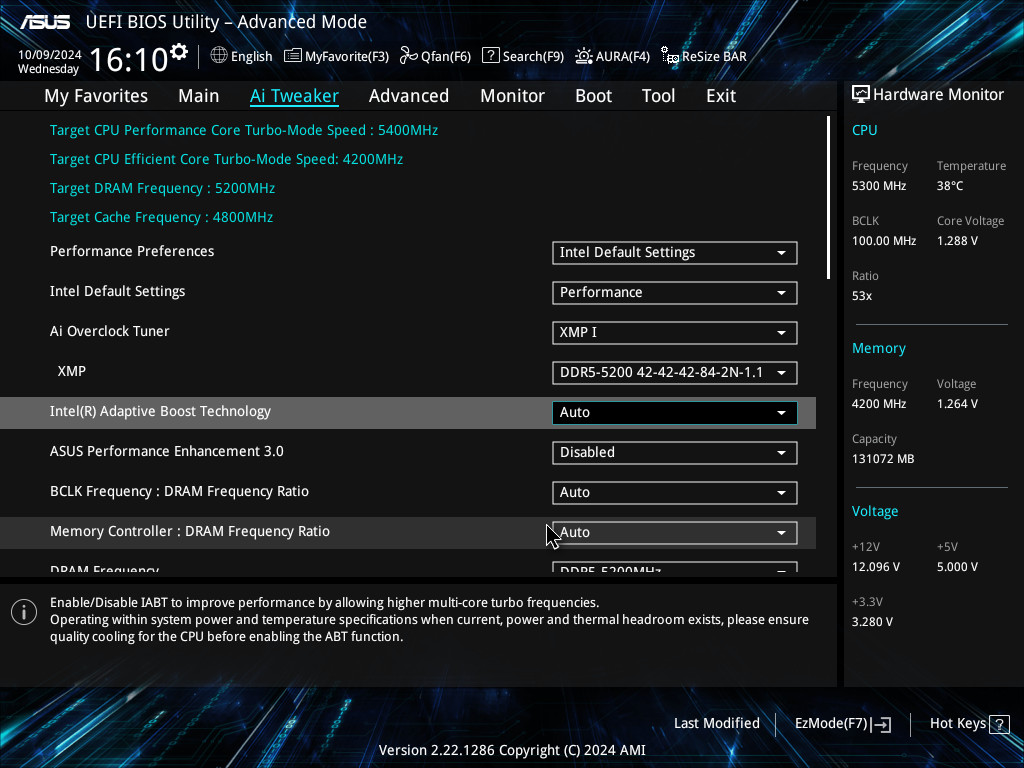Click the Memory heading in Hardware Monitor
1024x768 pixels.
coord(878,348)
